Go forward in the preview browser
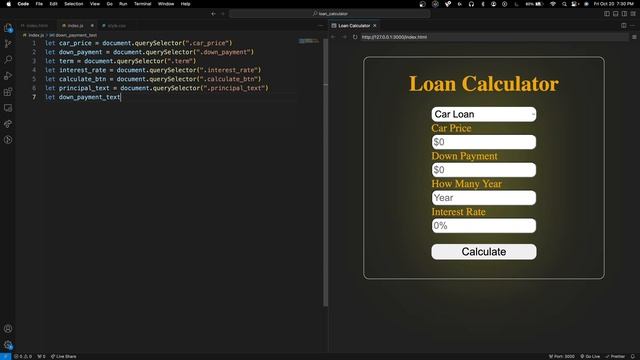The width and height of the screenshot is (640, 360). point(344,37)
